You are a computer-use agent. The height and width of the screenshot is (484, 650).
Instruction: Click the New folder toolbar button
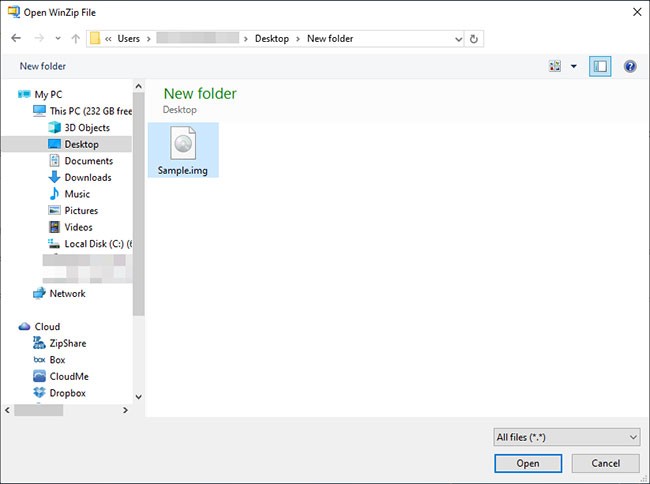pyautogui.click(x=41, y=67)
